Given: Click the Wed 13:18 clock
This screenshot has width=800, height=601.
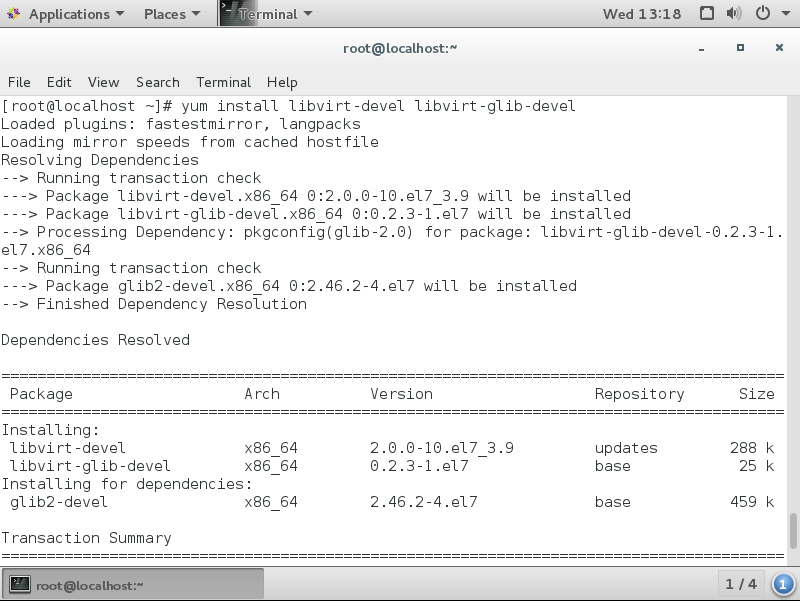Looking at the screenshot, I should click(x=642, y=14).
